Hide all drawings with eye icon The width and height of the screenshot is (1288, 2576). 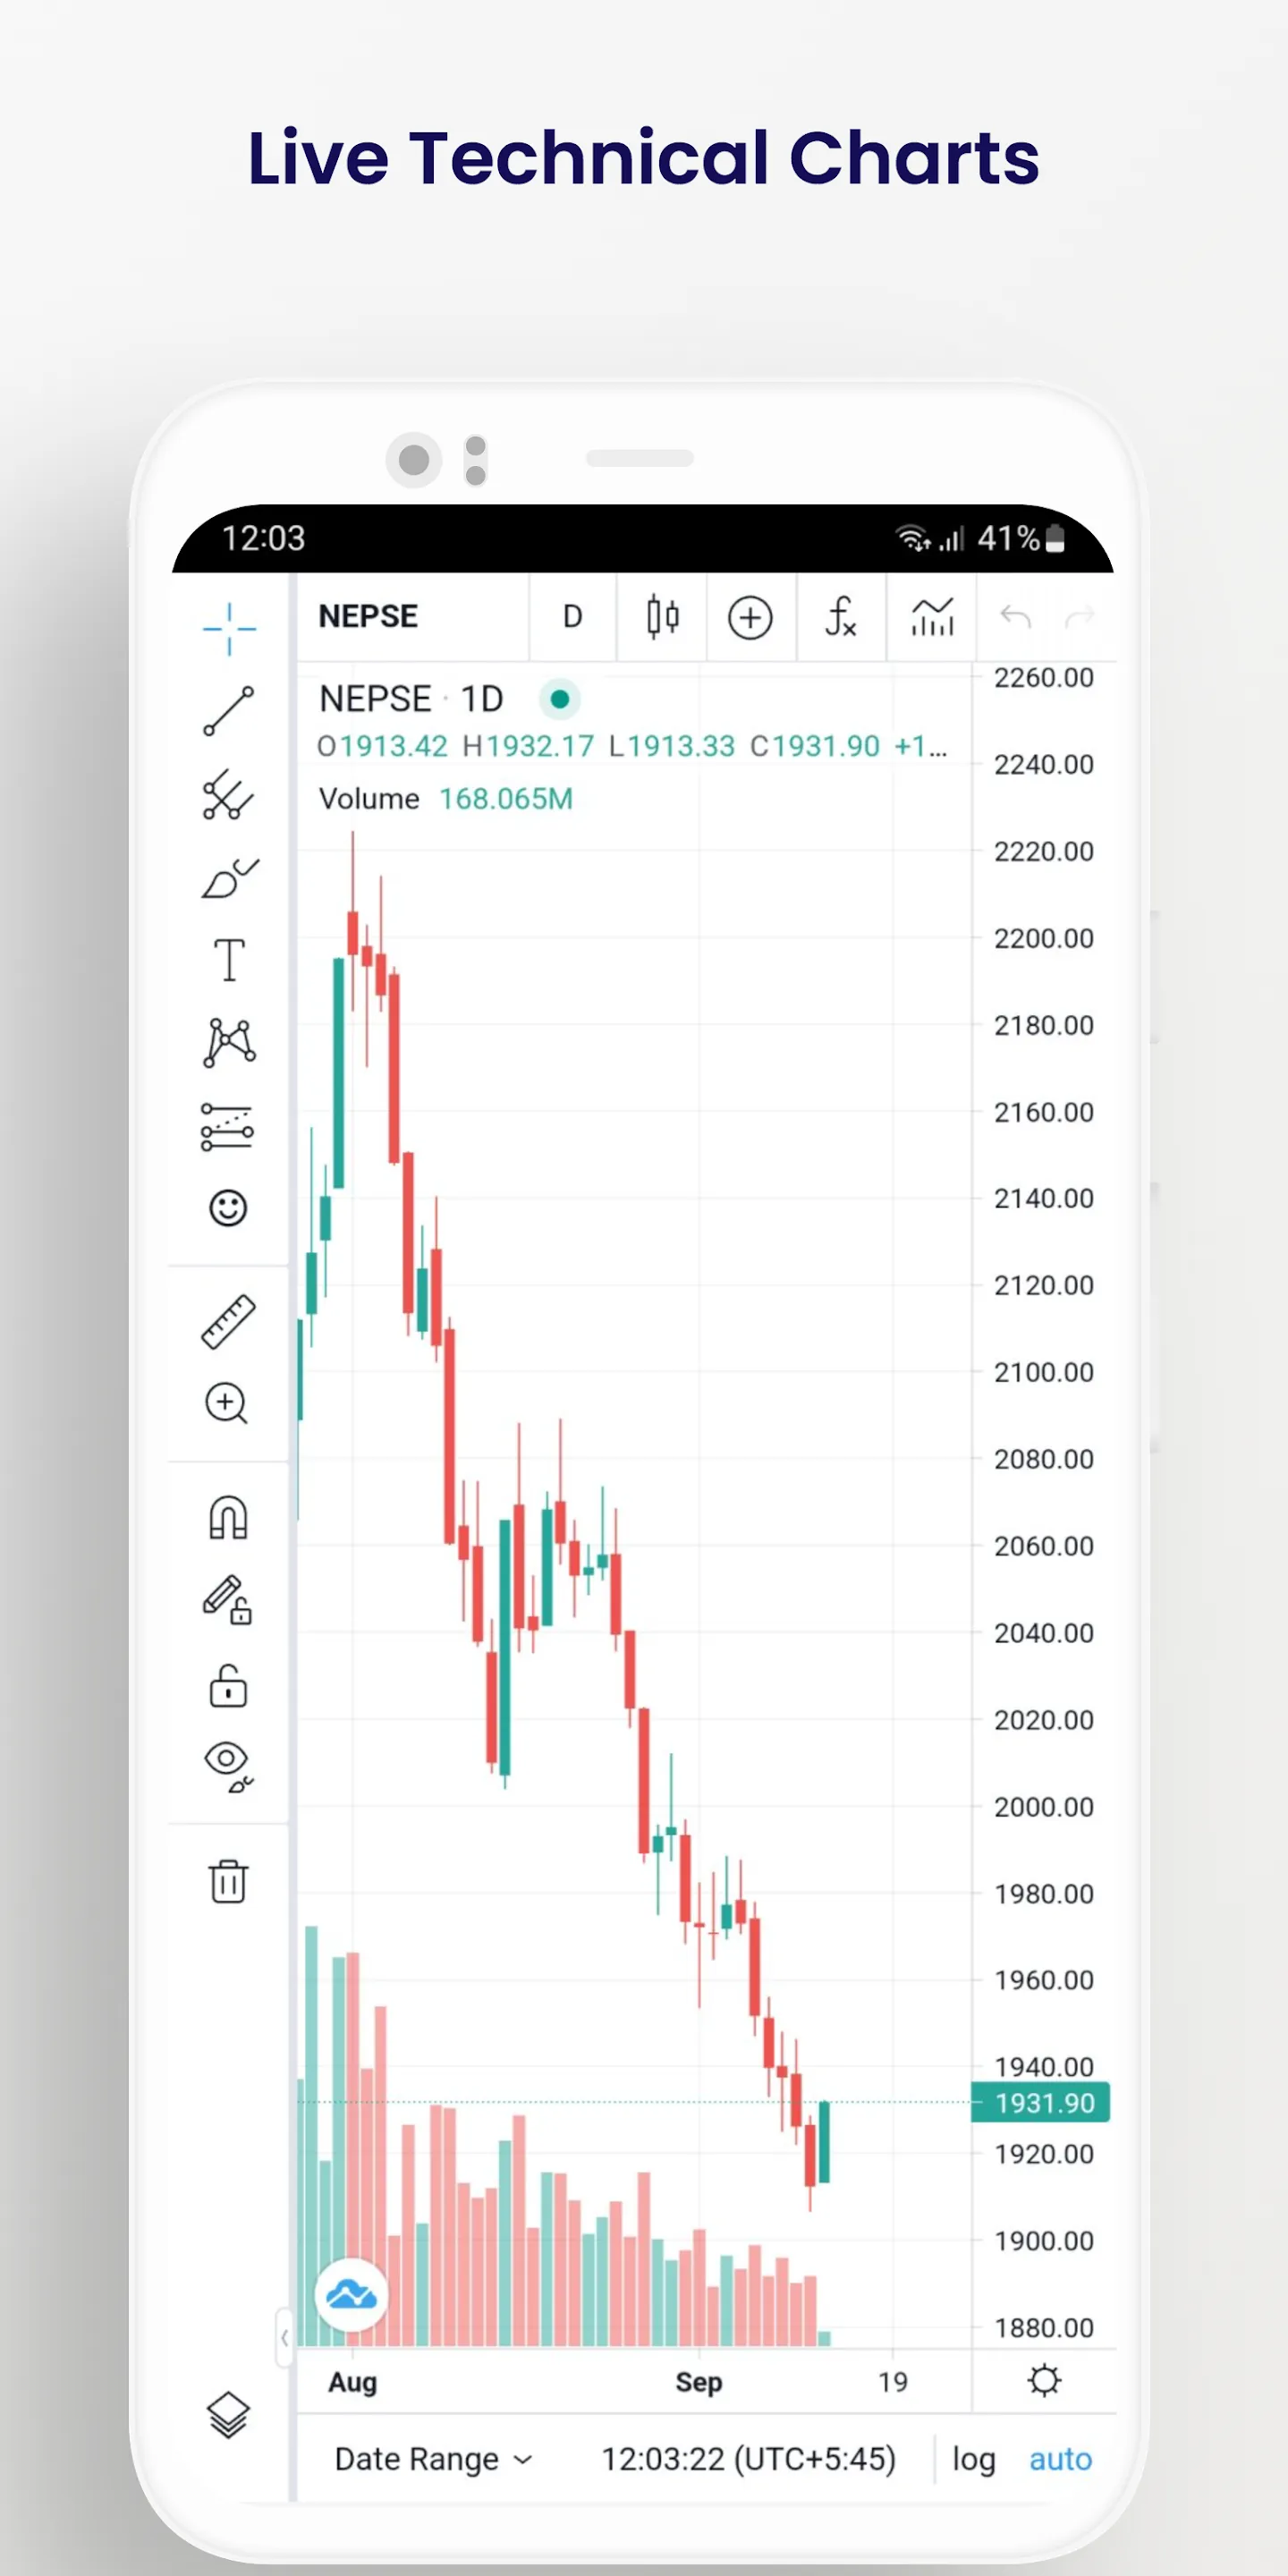click(x=228, y=1767)
